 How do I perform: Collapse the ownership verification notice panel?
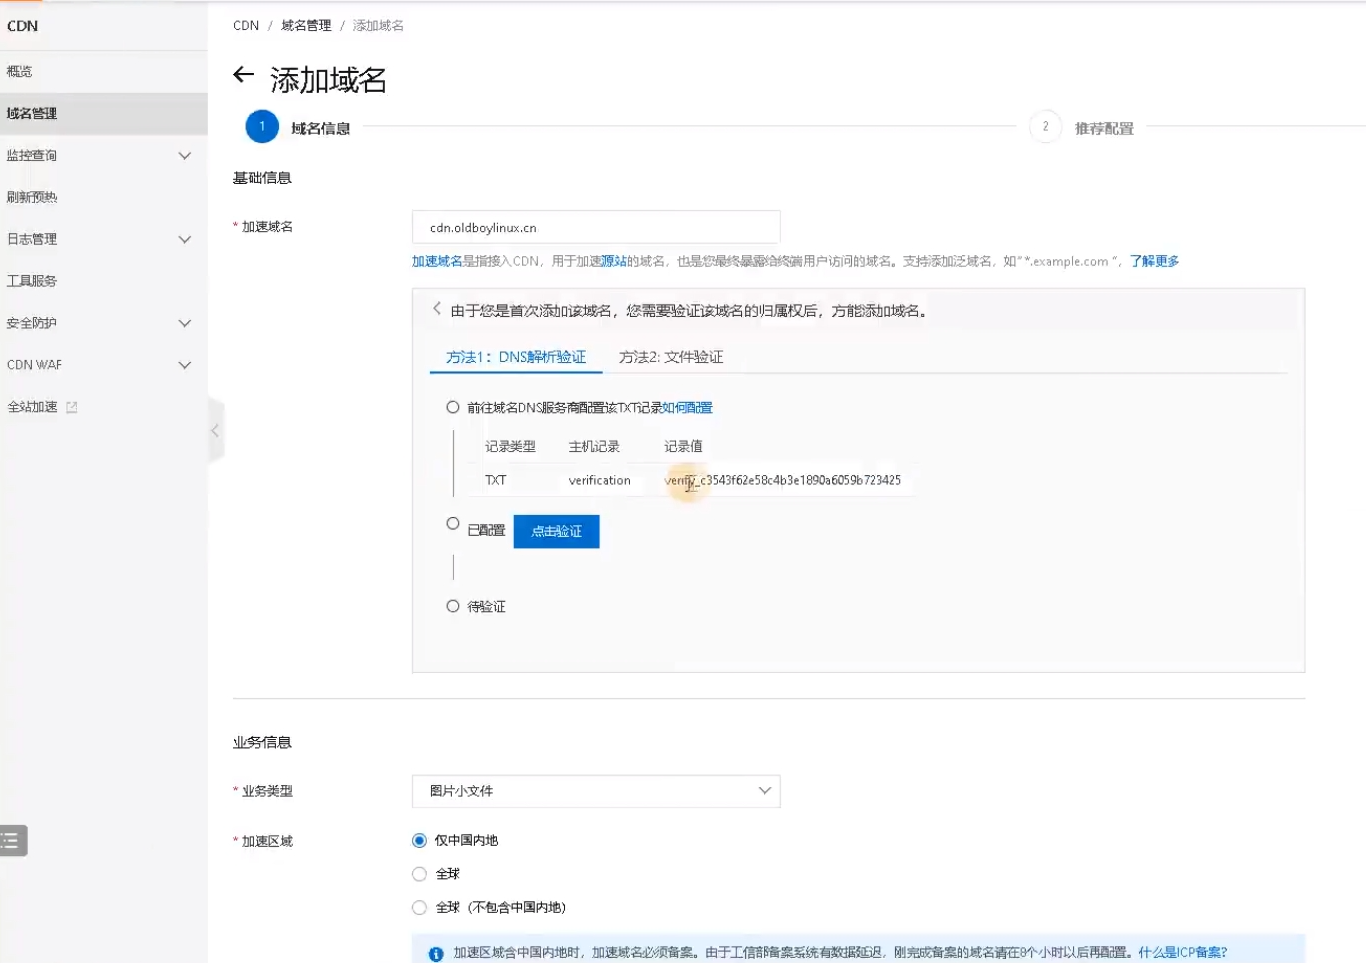coord(436,309)
